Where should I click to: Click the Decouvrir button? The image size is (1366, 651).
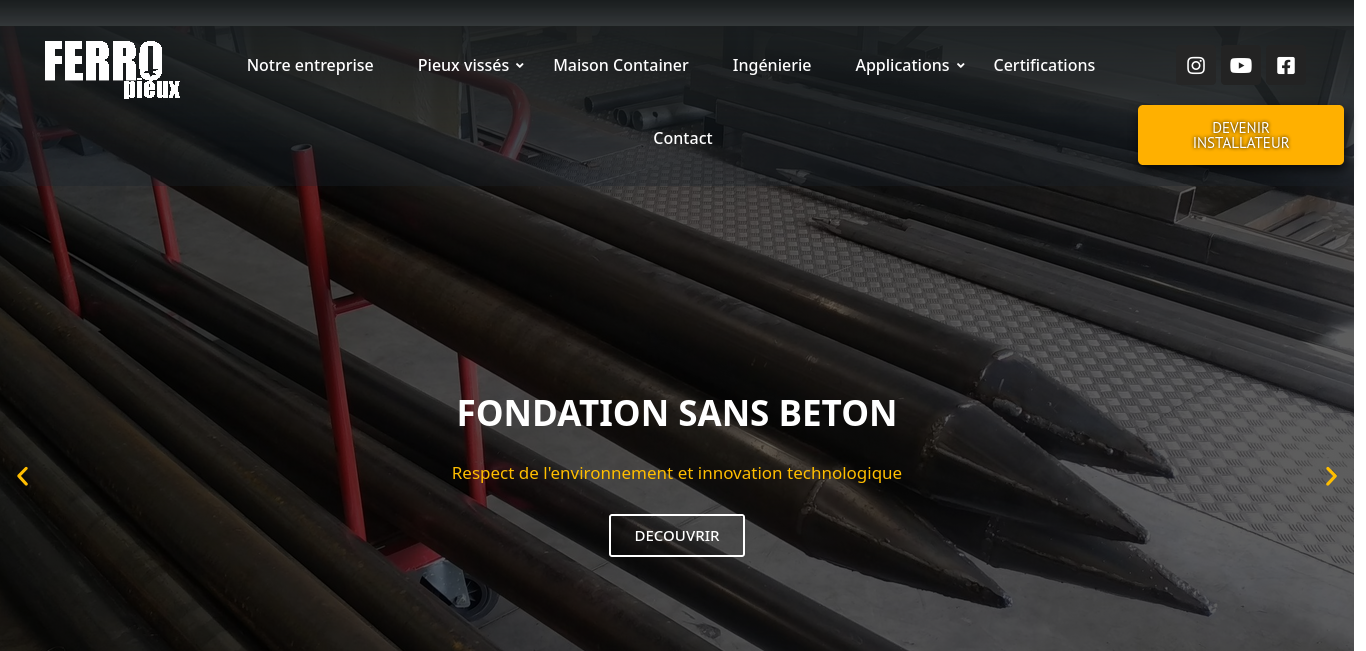click(677, 535)
